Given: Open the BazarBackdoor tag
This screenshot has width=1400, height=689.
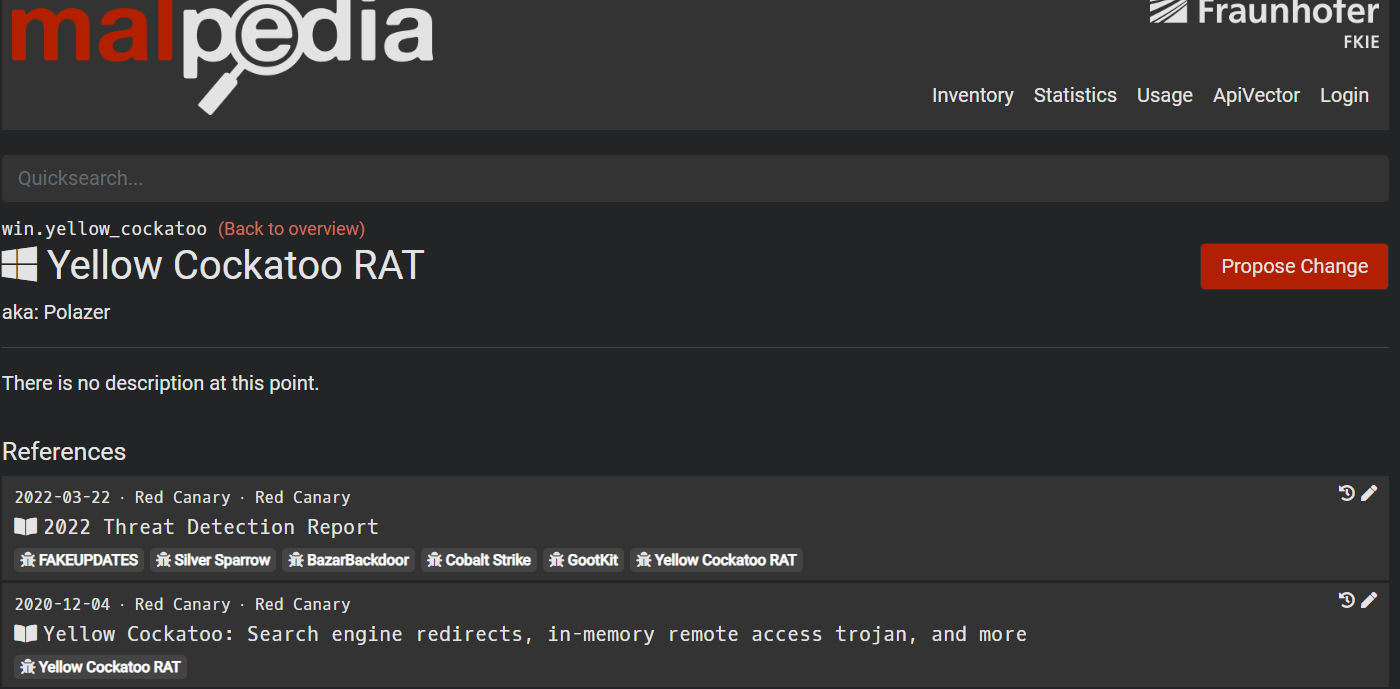Looking at the screenshot, I should point(349,560).
